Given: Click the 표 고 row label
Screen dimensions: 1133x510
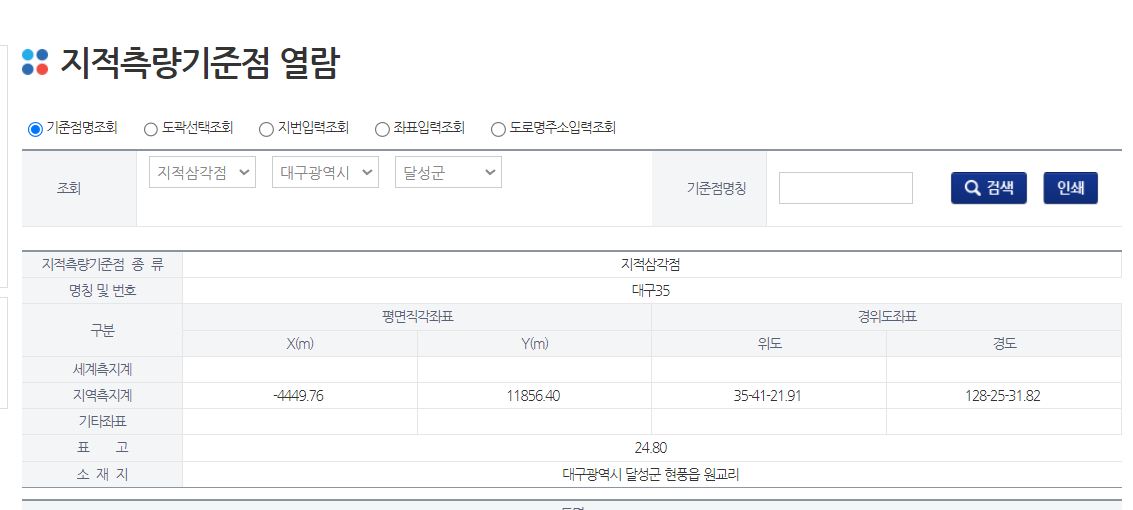Looking at the screenshot, I should pos(102,448).
